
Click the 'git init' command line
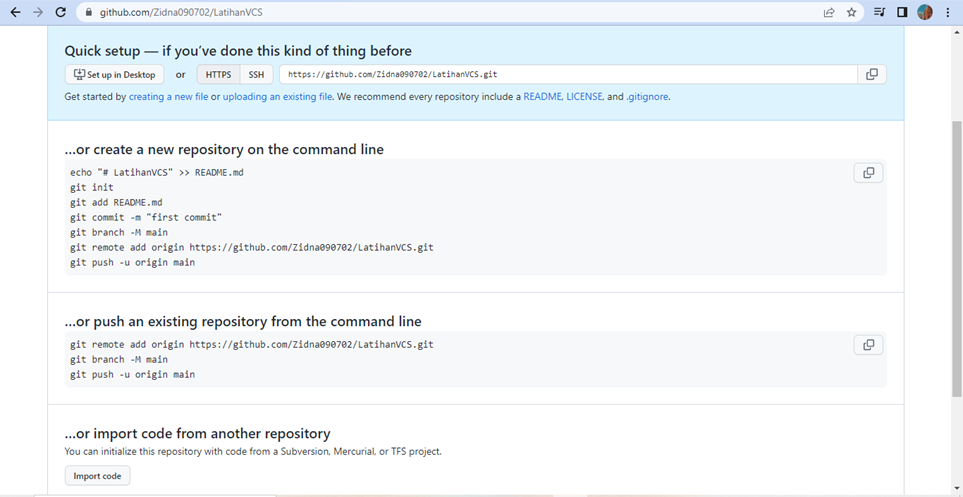pyautogui.click(x=92, y=187)
